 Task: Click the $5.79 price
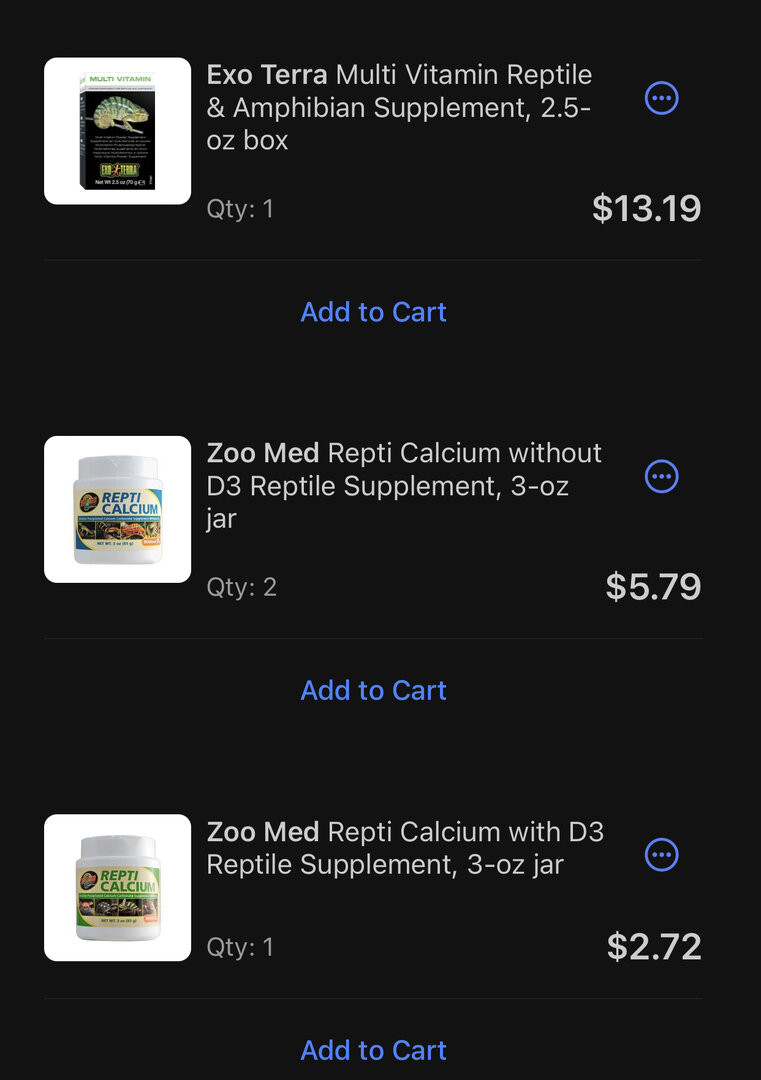tap(653, 587)
